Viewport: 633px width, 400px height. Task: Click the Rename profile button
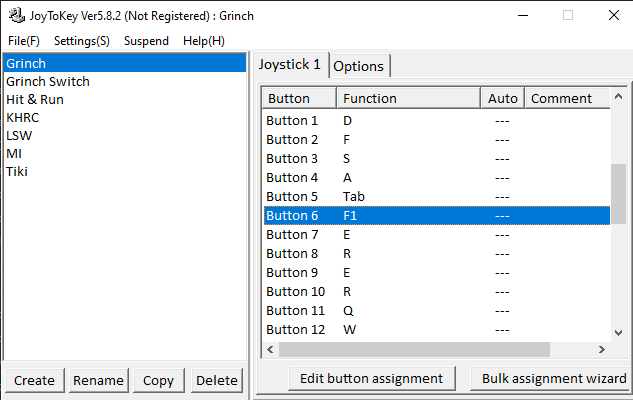coord(99,380)
